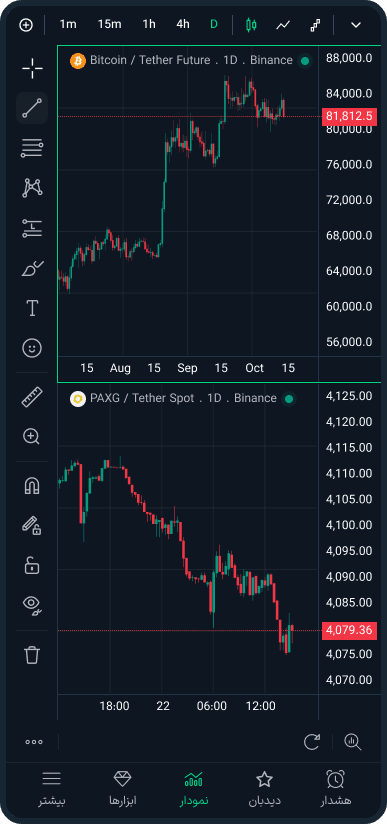The width and height of the screenshot is (387, 824).
Task: Click the 06:00 time axis label
Action: (x=213, y=706)
